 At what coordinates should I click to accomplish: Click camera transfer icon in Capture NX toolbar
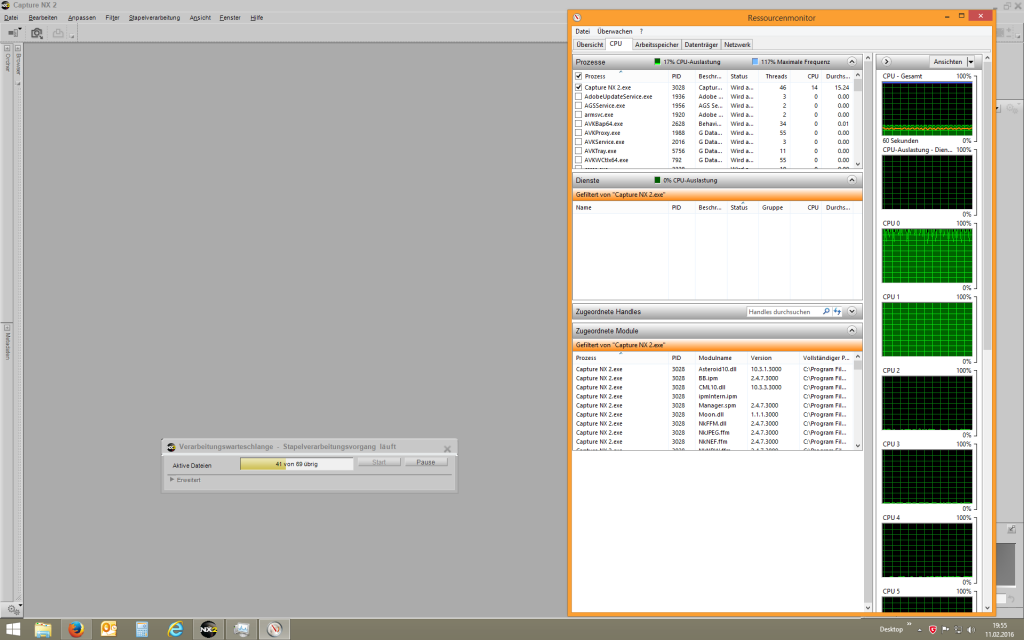[37, 33]
